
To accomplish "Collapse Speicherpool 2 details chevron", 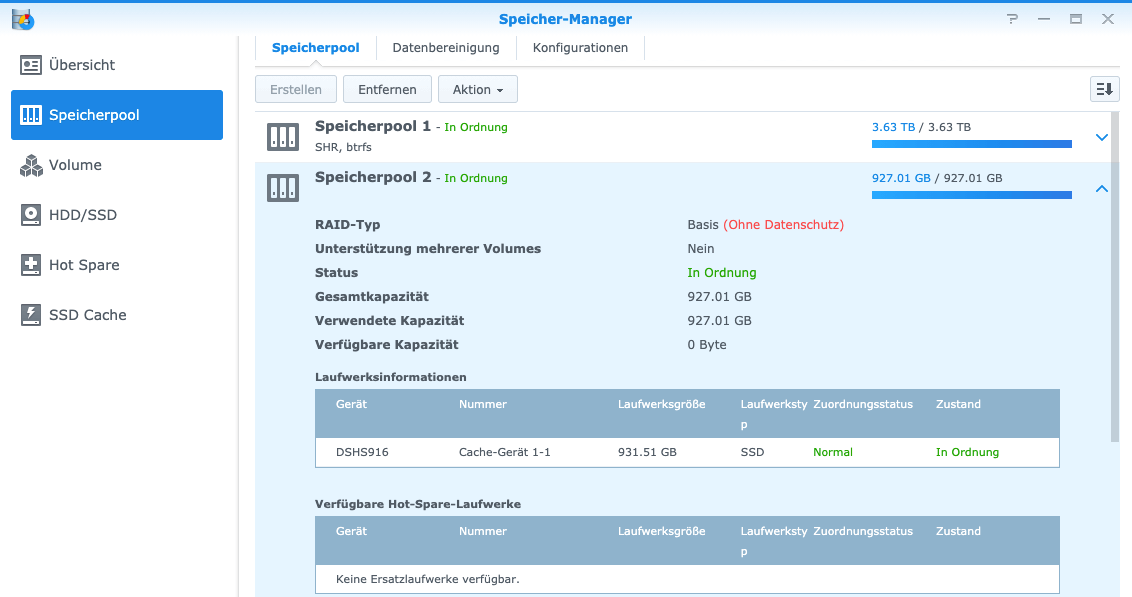I will point(1102,188).
